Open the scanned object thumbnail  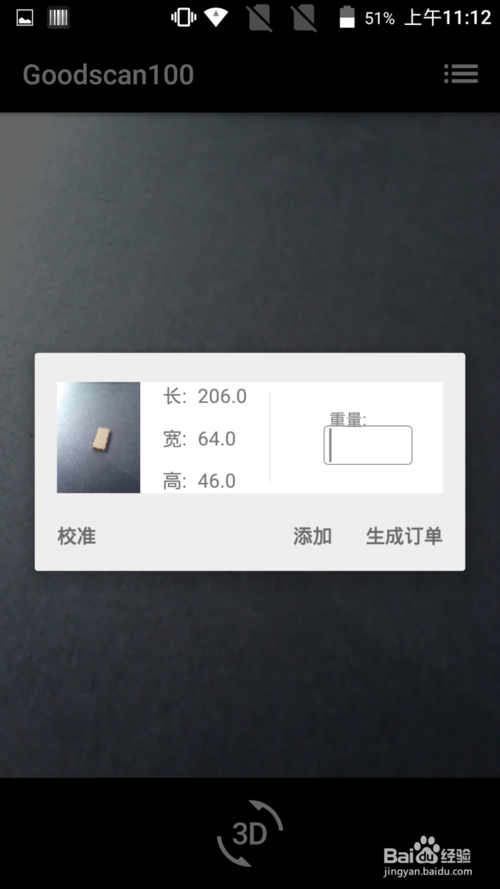click(x=99, y=437)
